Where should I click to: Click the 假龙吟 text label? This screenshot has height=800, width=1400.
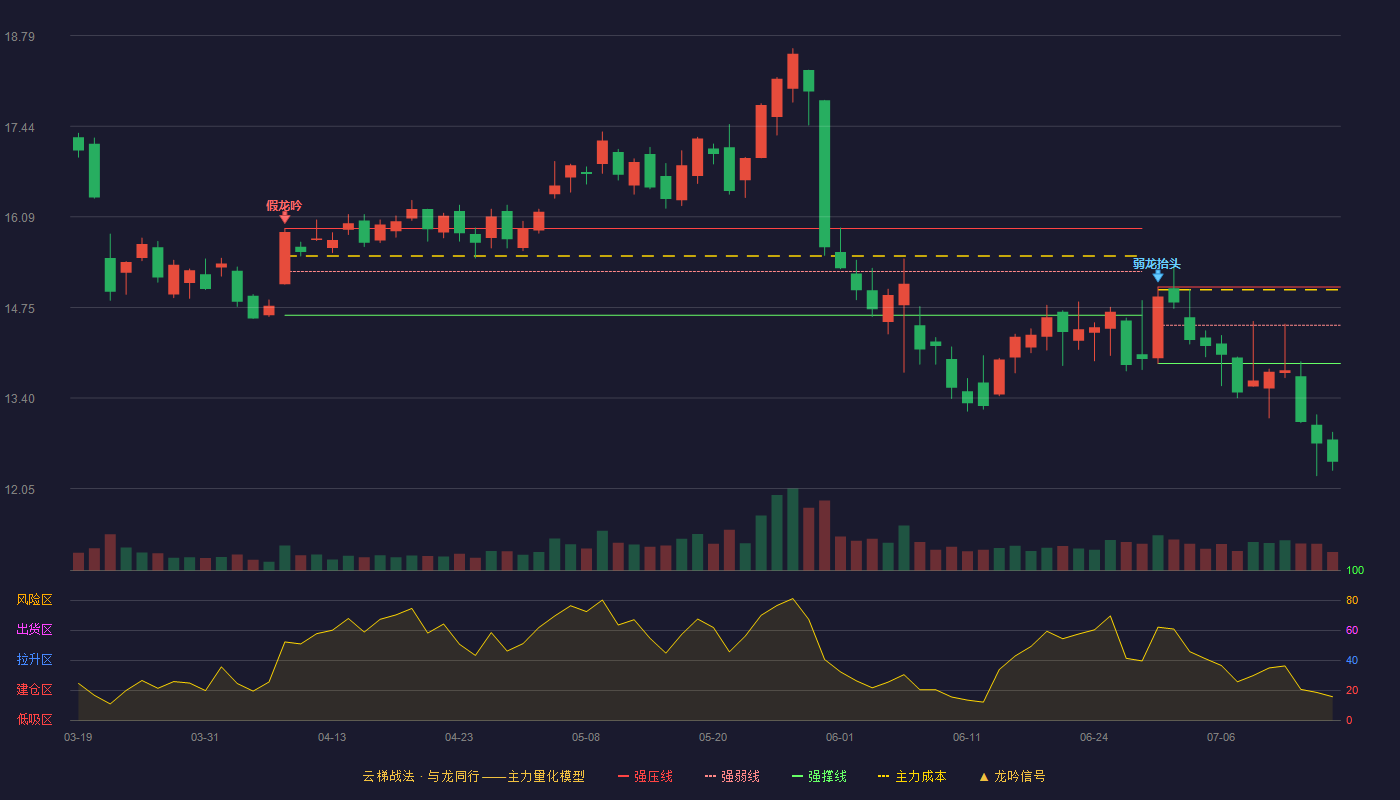[284, 205]
